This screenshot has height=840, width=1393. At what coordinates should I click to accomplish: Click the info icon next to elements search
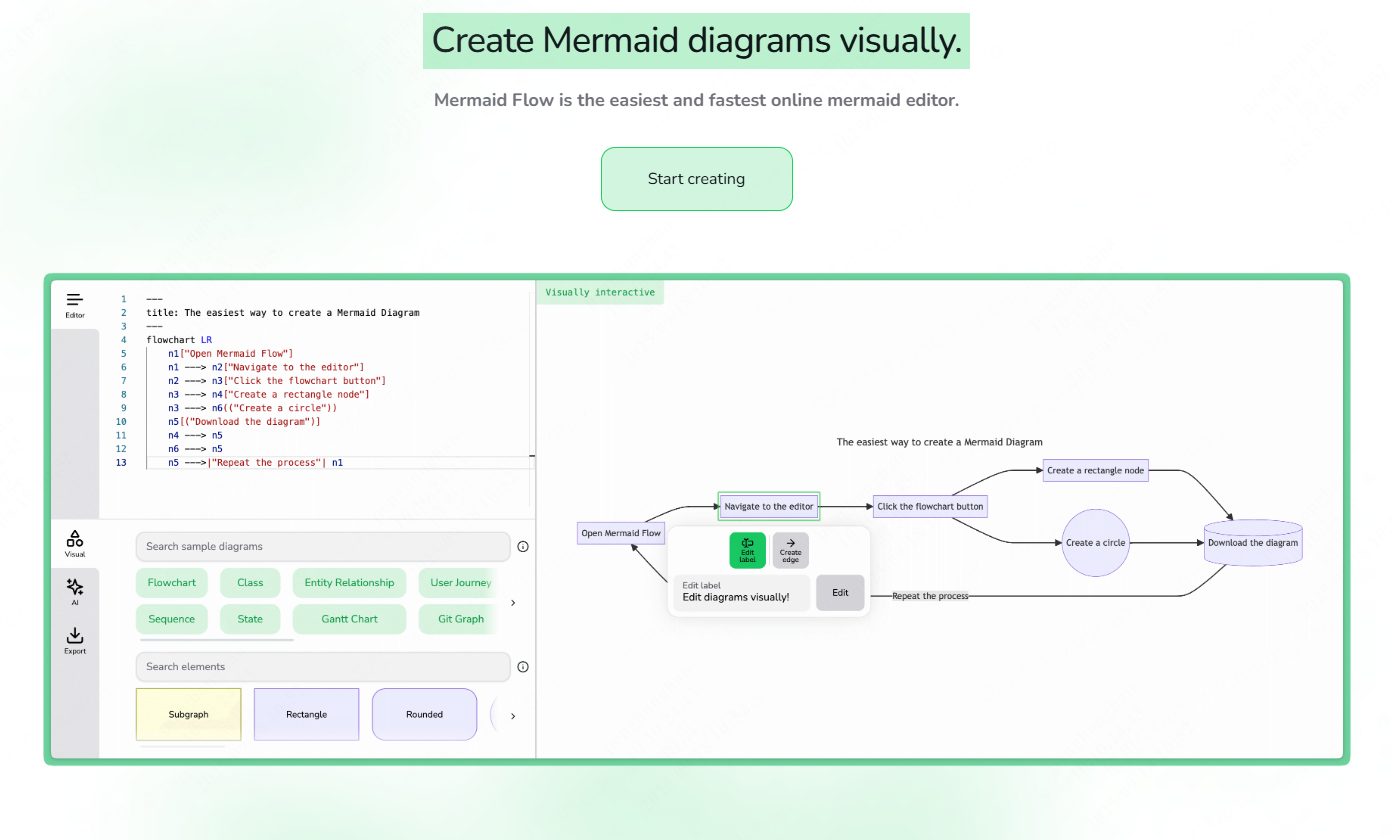coord(523,667)
